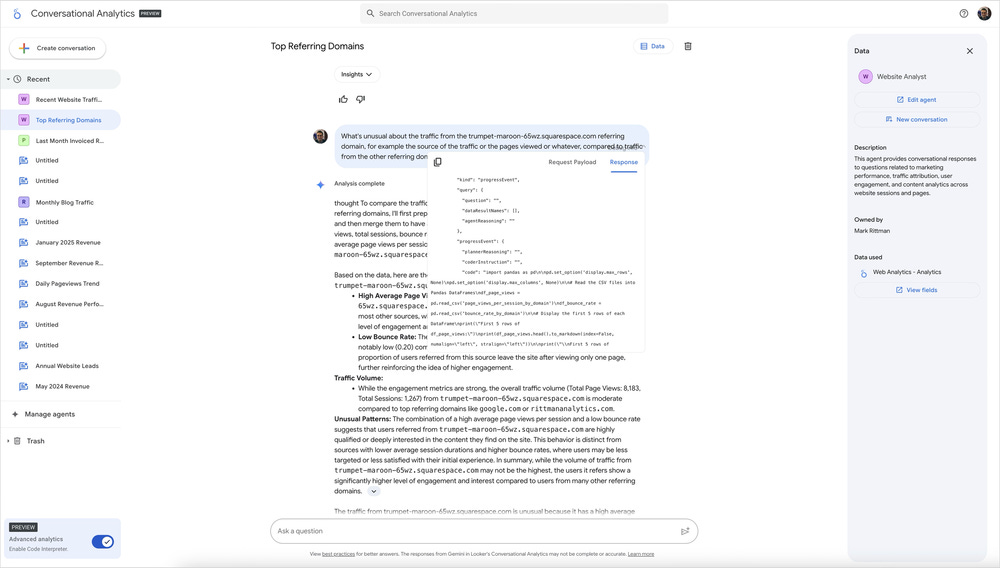Viewport: 1000px width, 568px height.
Task: Click the Monthly Blog Traffic icon
Action: click(x=24, y=202)
